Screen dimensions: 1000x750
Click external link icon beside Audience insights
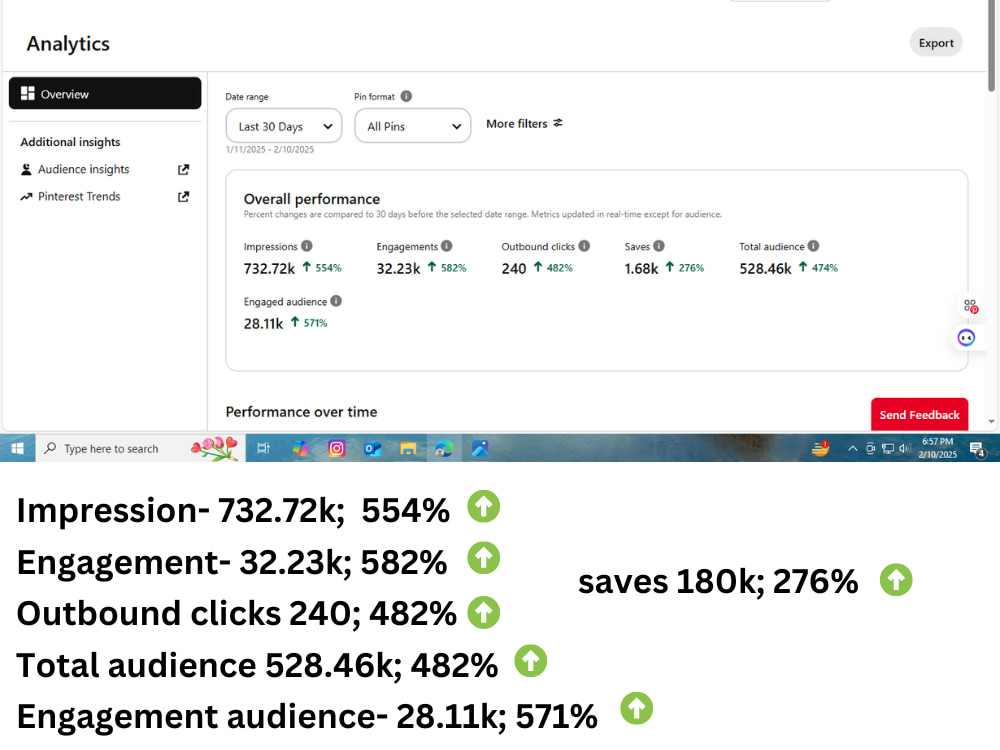pos(184,169)
